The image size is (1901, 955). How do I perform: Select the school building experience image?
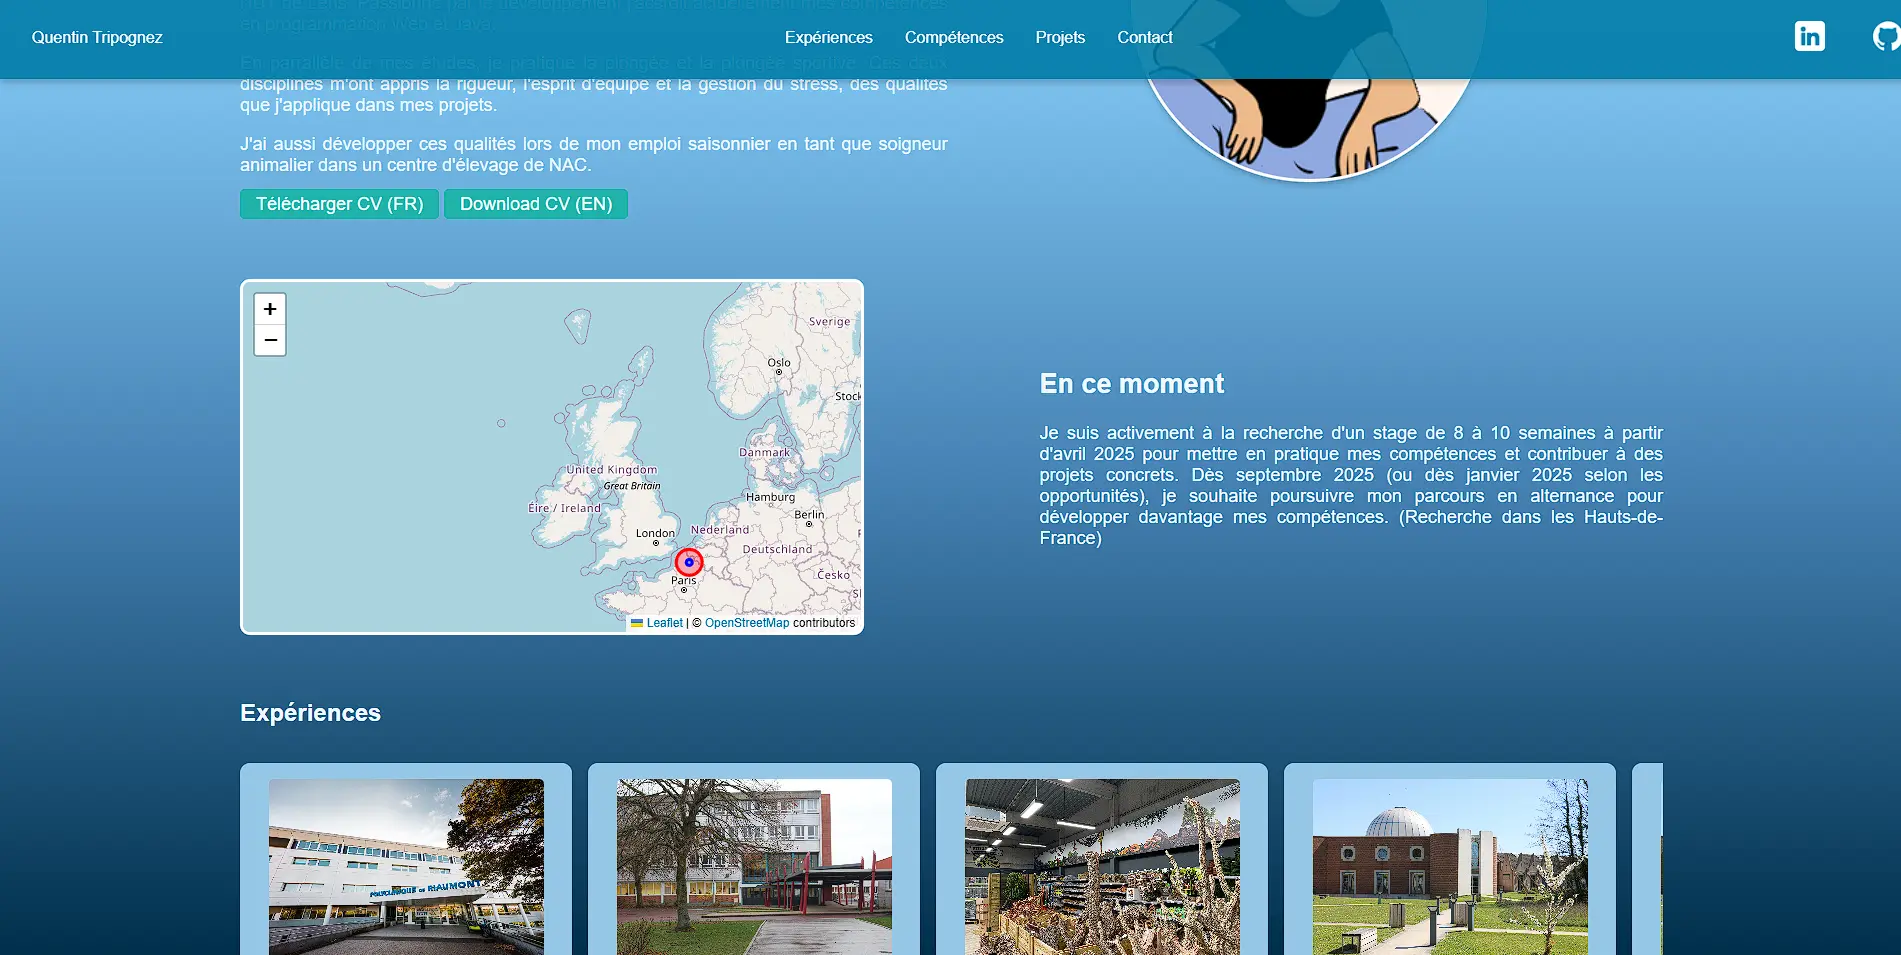(754, 866)
